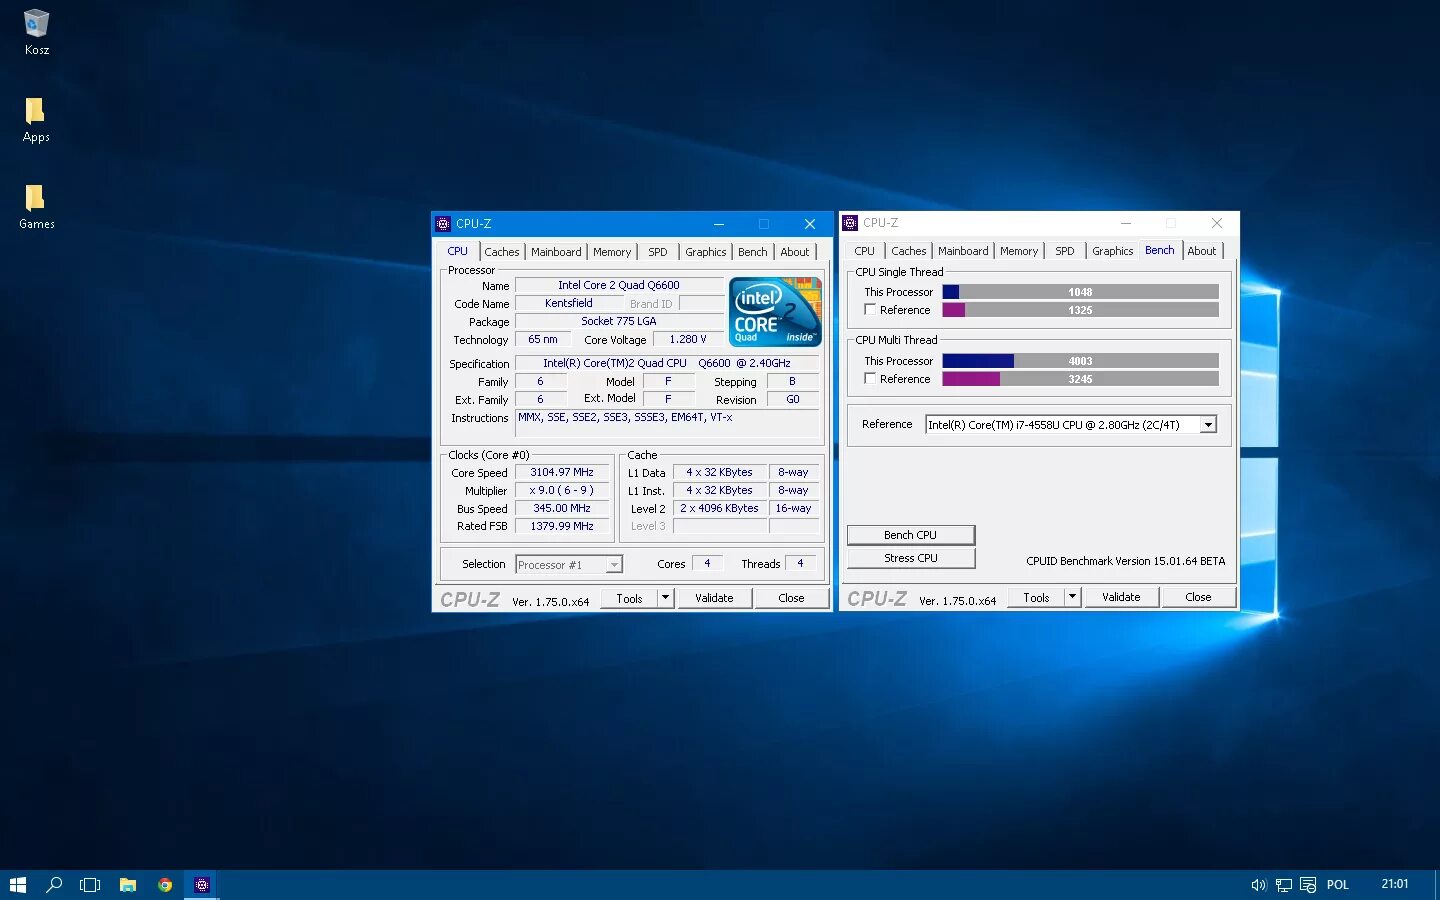Switch to CPU tab in right window
The image size is (1440, 900).
(865, 251)
